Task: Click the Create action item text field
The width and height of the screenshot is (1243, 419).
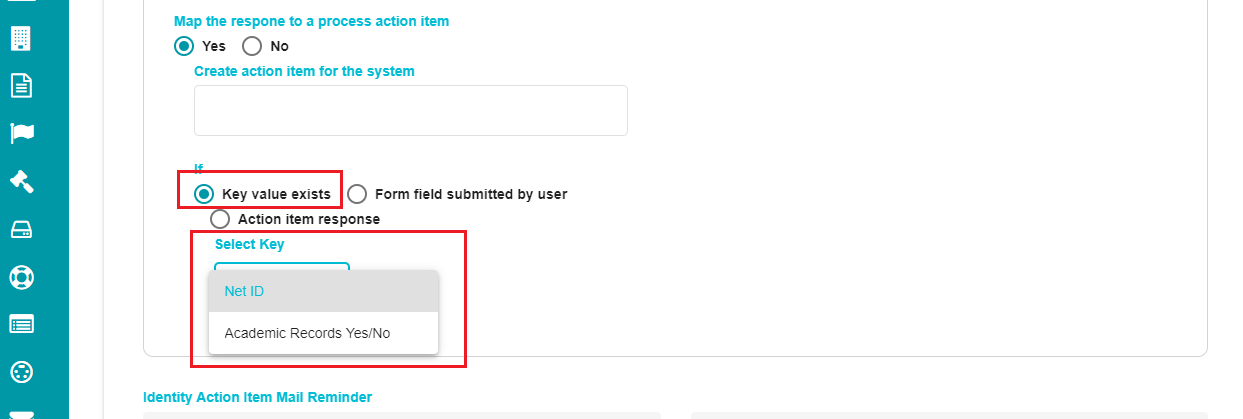Action: (410, 110)
